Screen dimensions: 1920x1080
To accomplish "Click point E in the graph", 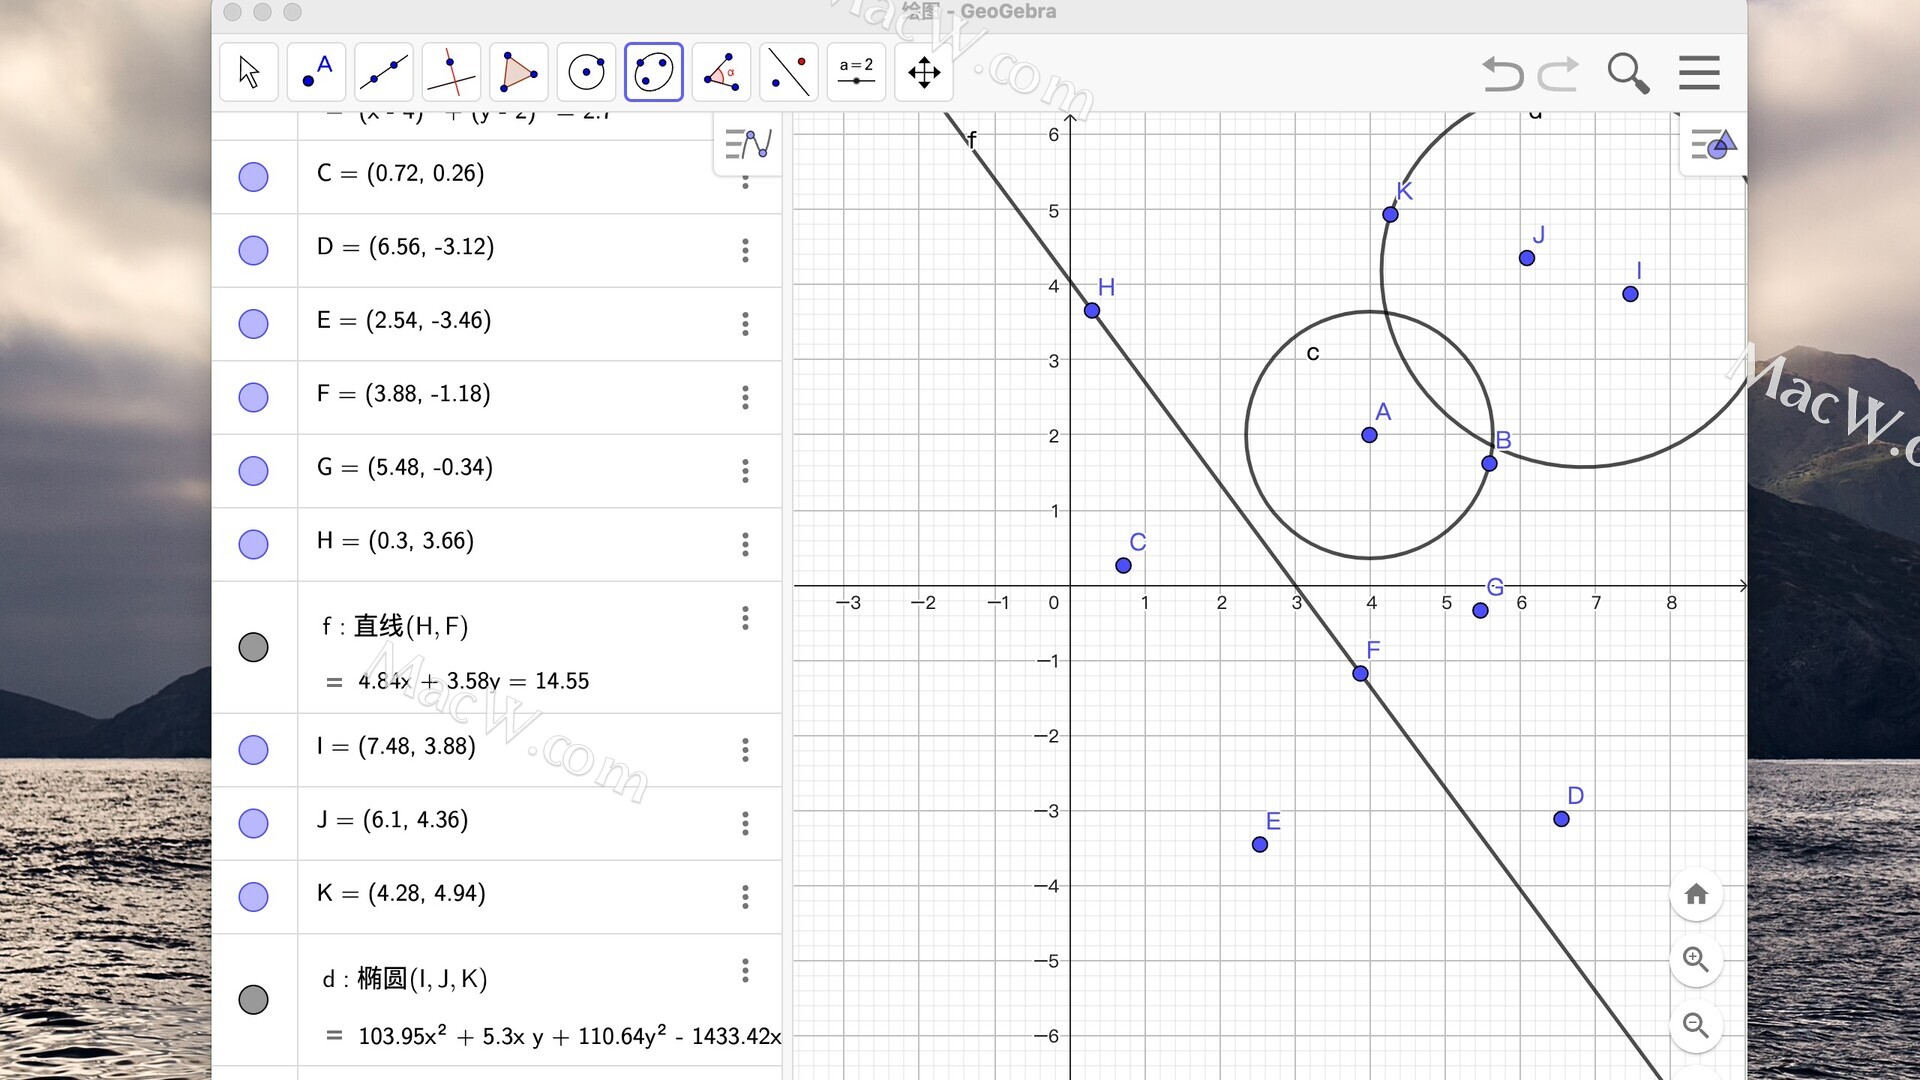I will 1260,845.
